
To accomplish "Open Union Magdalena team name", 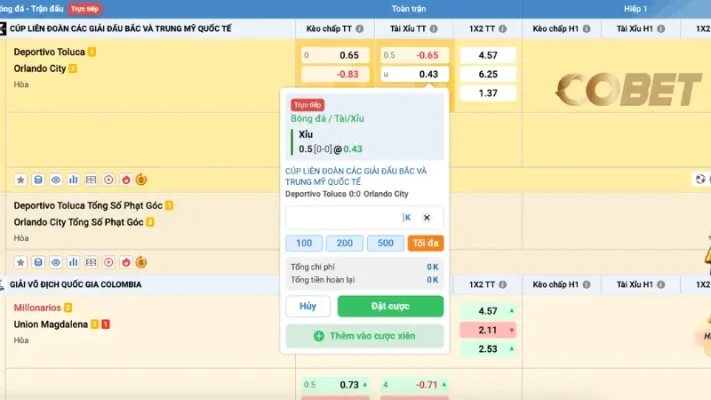I will (50, 324).
